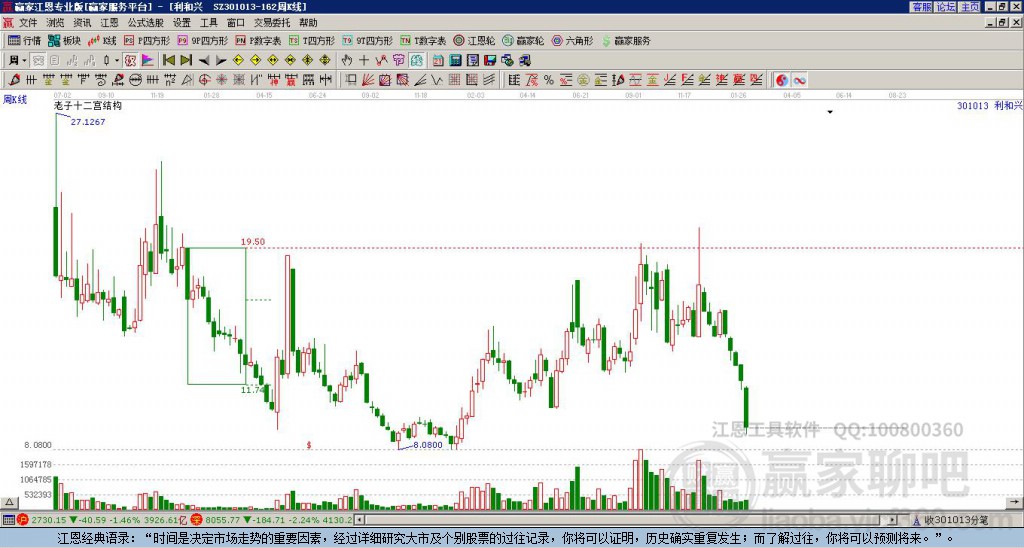The width and height of the screenshot is (1024, 548).
Task: Toggle the yin-yang taiji icon
Action: coord(782,80)
